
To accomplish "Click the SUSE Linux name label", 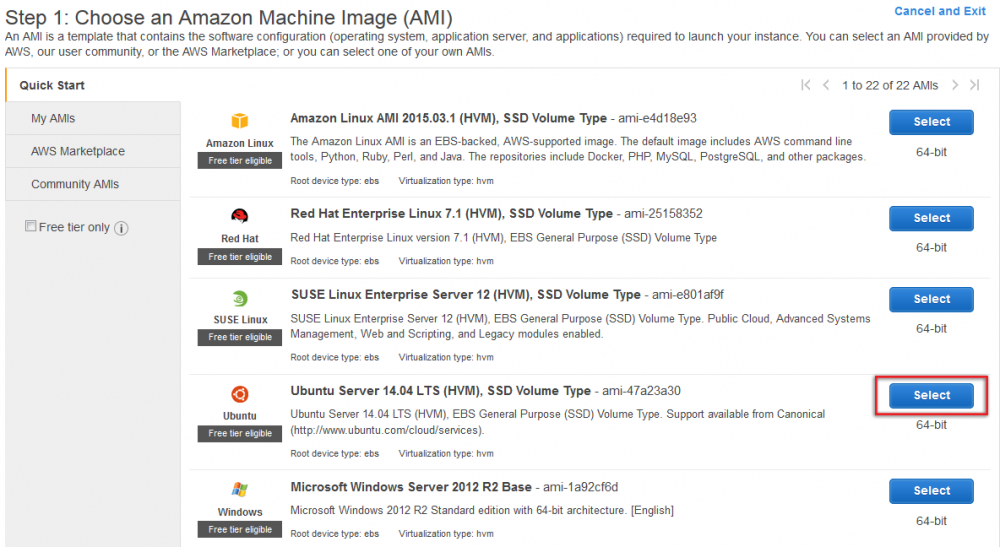I will (x=240, y=320).
